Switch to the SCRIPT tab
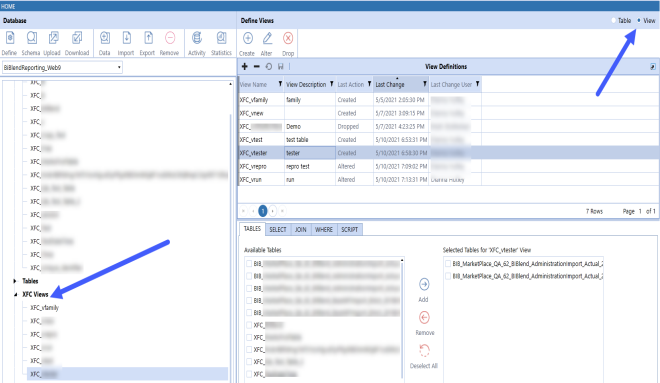 pyautogui.click(x=349, y=229)
